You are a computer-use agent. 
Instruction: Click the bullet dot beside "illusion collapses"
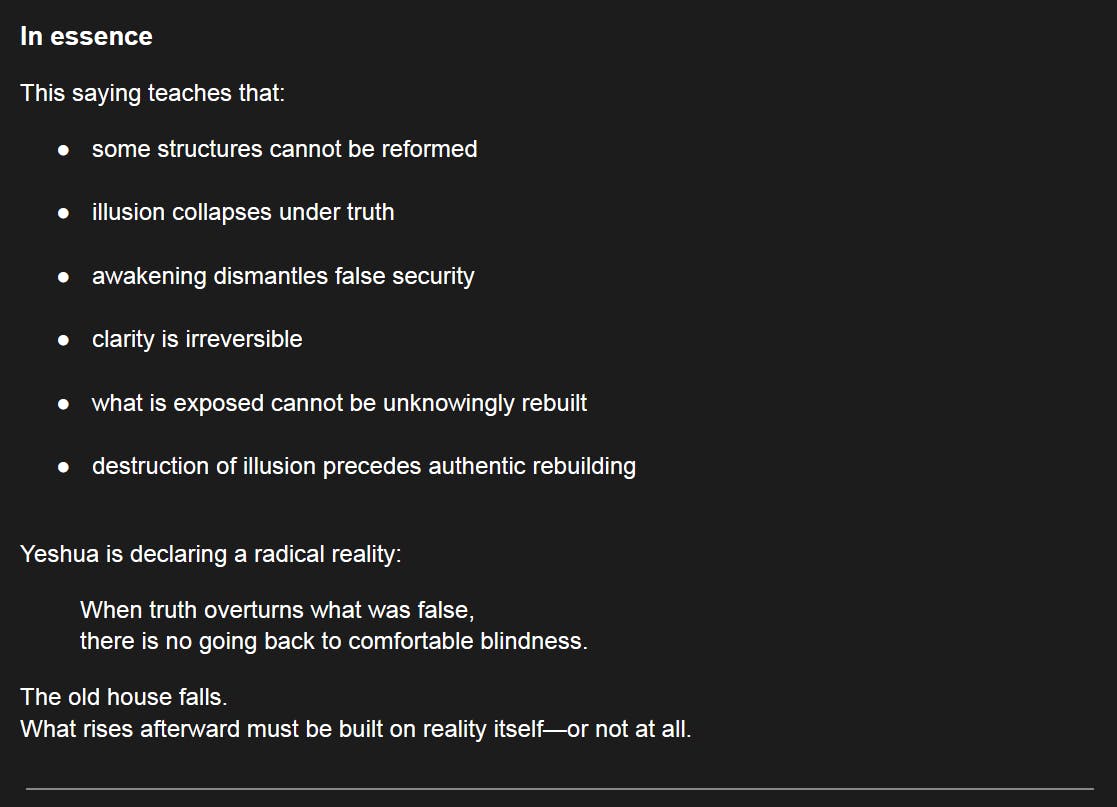(x=64, y=213)
